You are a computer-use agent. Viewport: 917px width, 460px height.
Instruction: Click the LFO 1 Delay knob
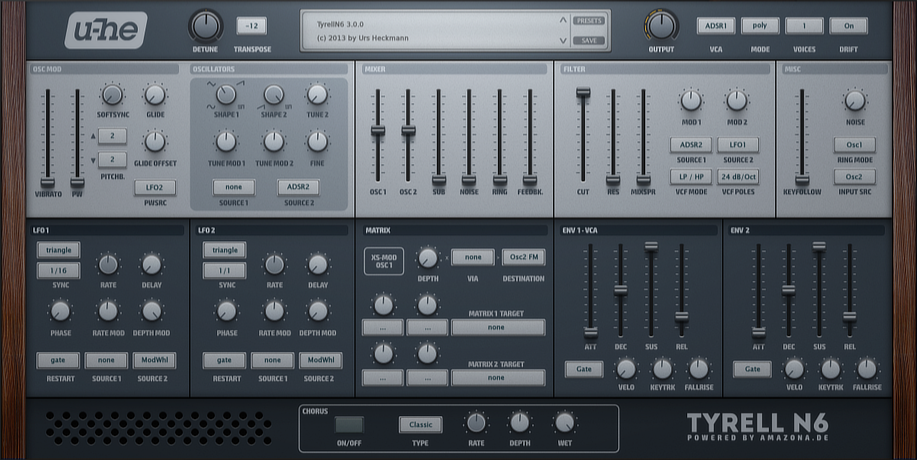pos(151,264)
